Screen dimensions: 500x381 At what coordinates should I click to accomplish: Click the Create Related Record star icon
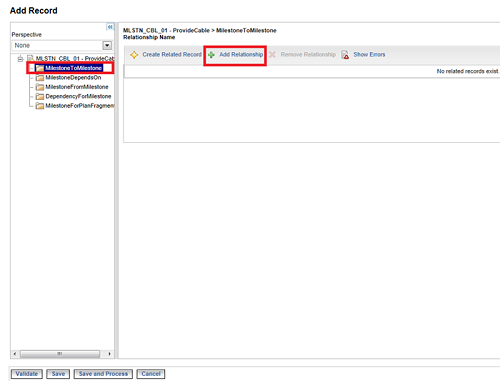tap(134, 55)
